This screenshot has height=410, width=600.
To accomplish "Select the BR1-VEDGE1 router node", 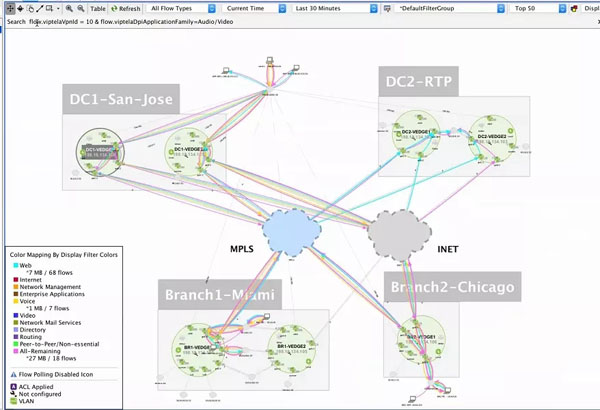I will (x=197, y=350).
